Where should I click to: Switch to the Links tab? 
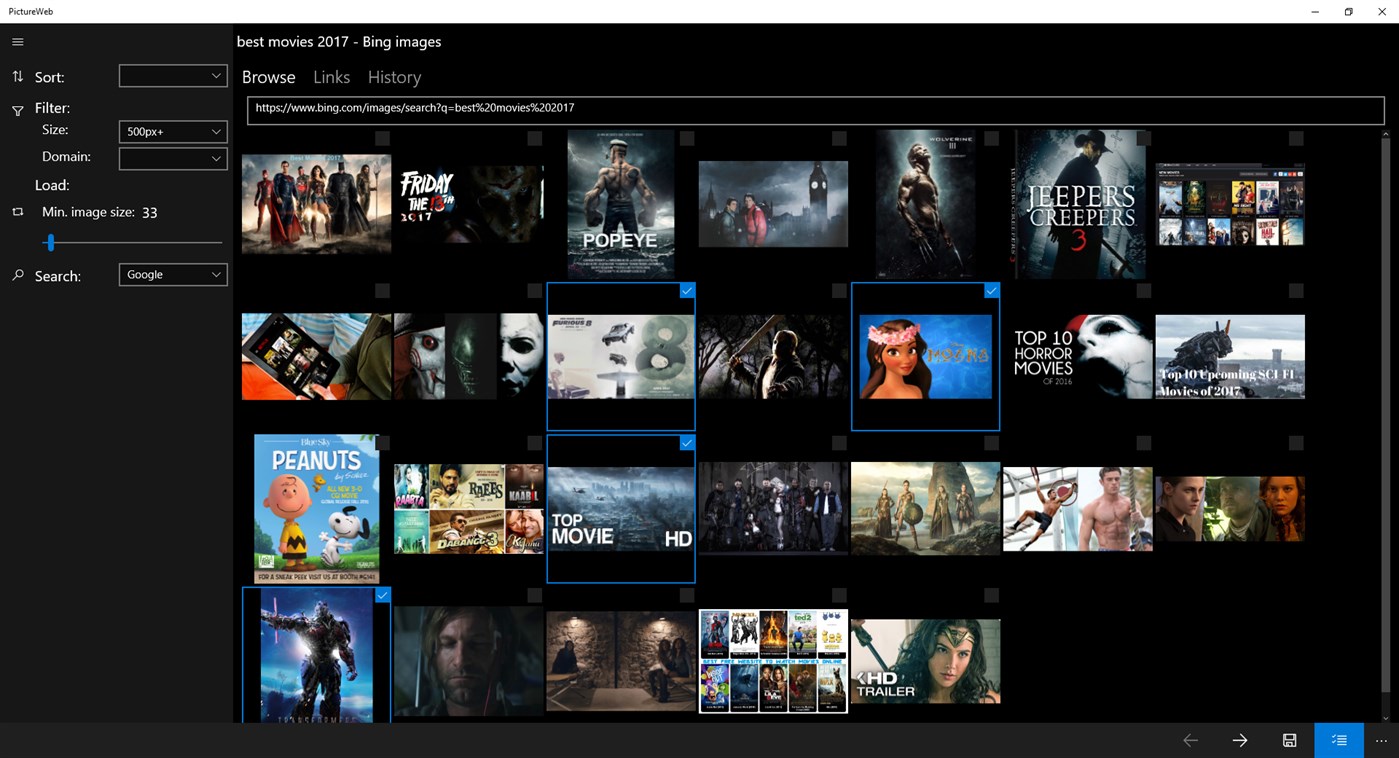coord(332,77)
